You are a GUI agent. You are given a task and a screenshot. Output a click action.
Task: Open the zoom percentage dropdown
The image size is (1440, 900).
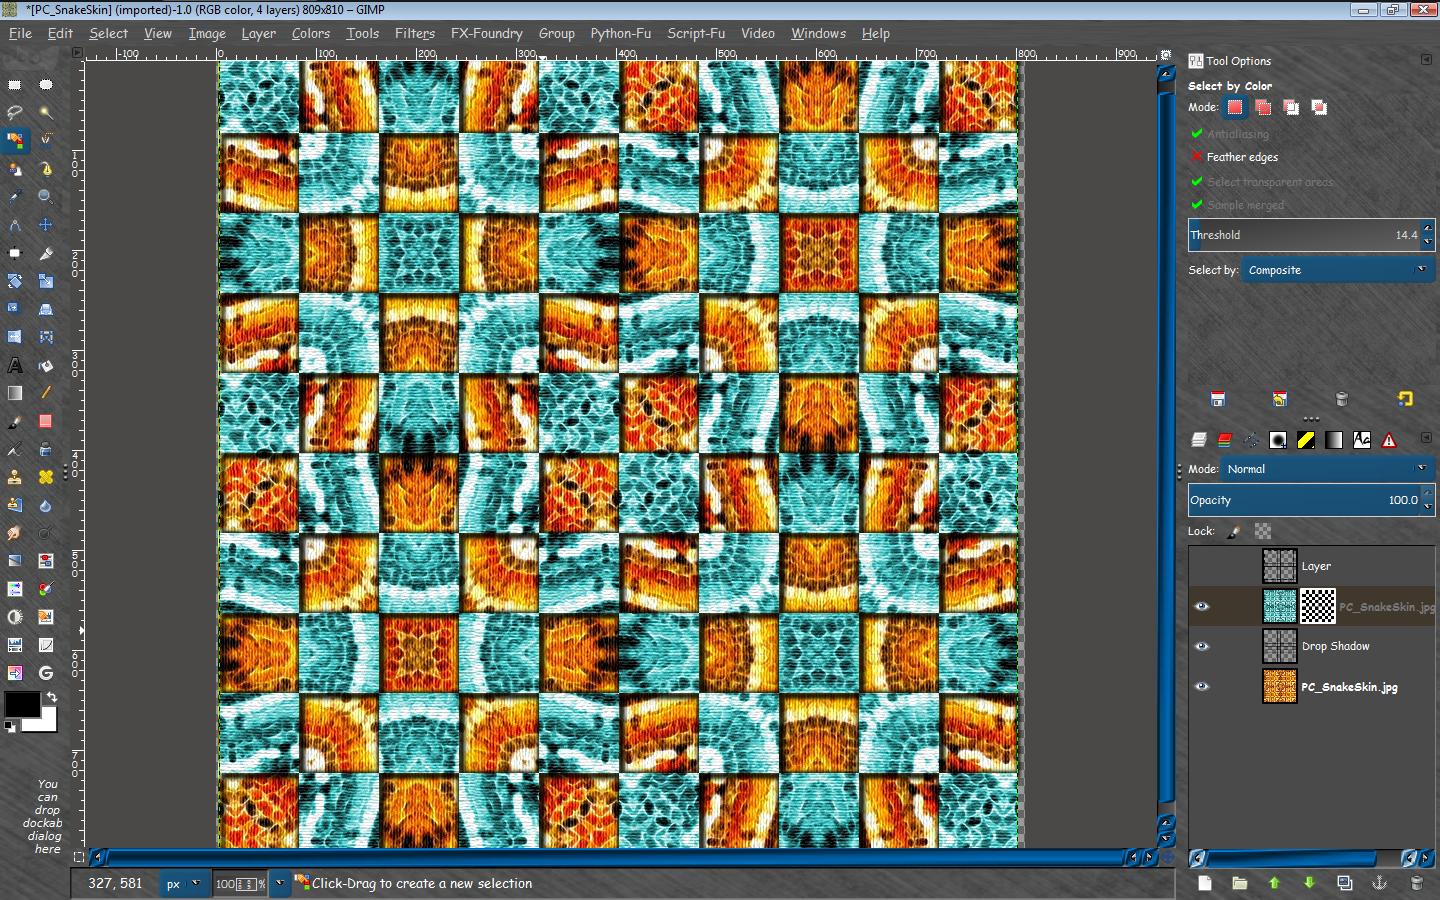pos(280,883)
